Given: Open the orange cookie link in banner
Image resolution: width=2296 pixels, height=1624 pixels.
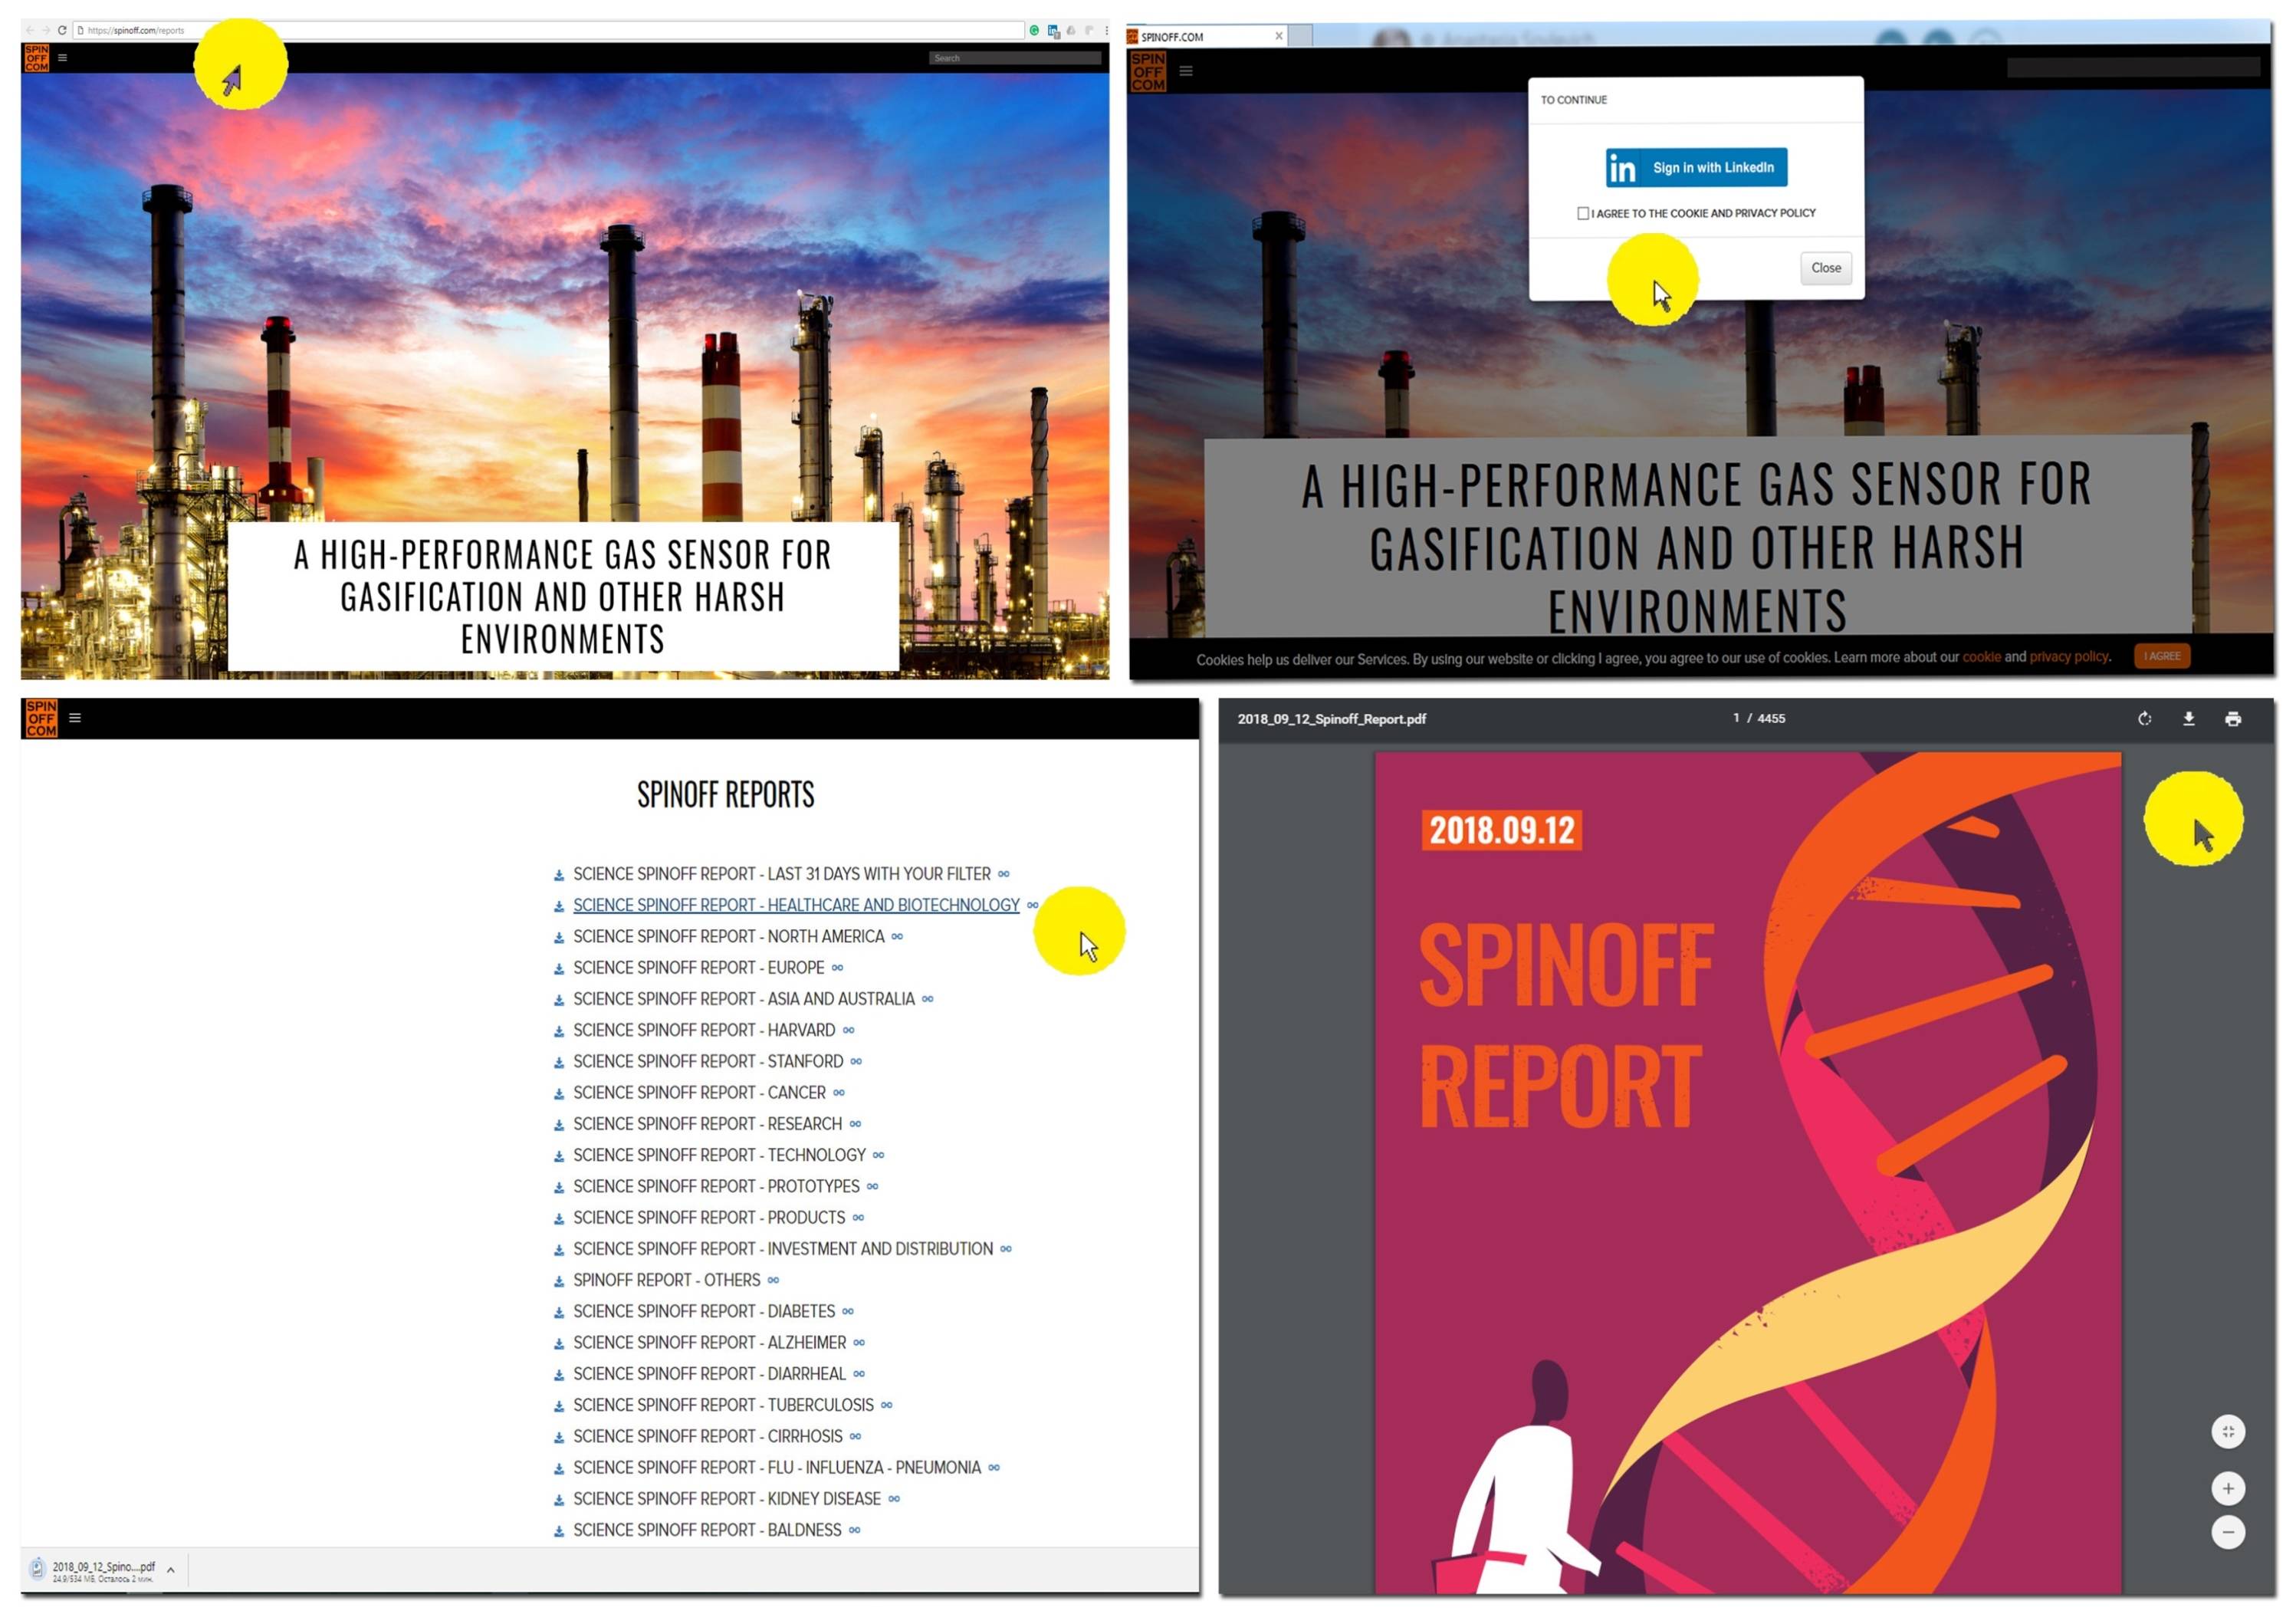Looking at the screenshot, I should click(1981, 657).
